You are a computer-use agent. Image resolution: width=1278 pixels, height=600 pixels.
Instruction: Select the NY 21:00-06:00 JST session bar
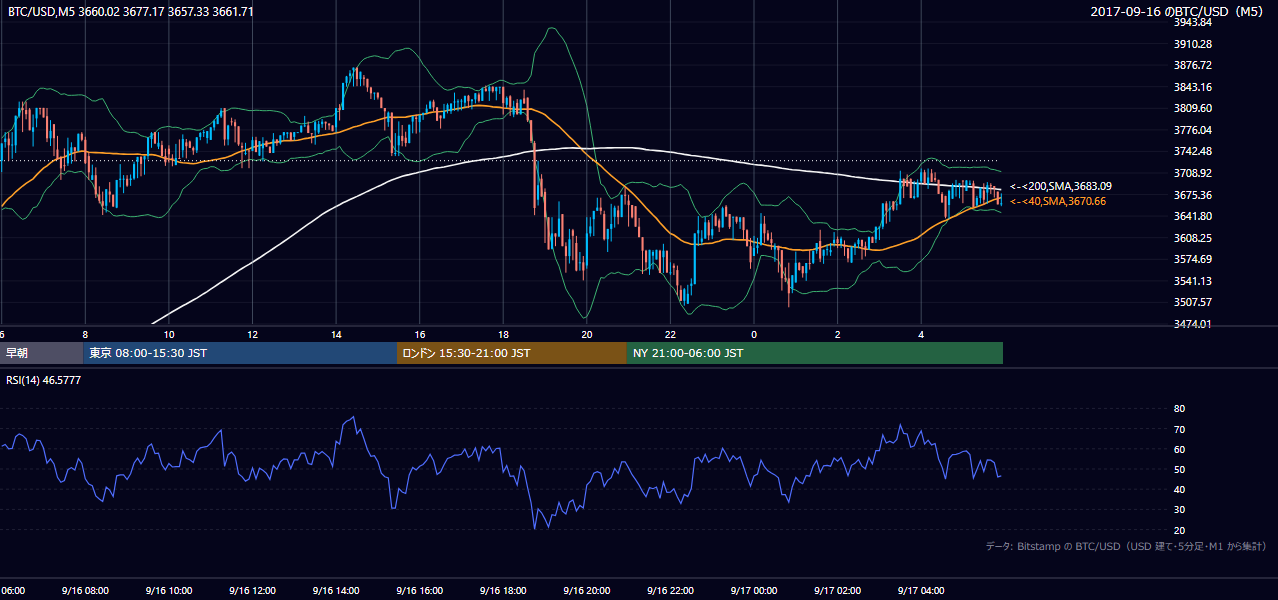(x=815, y=353)
